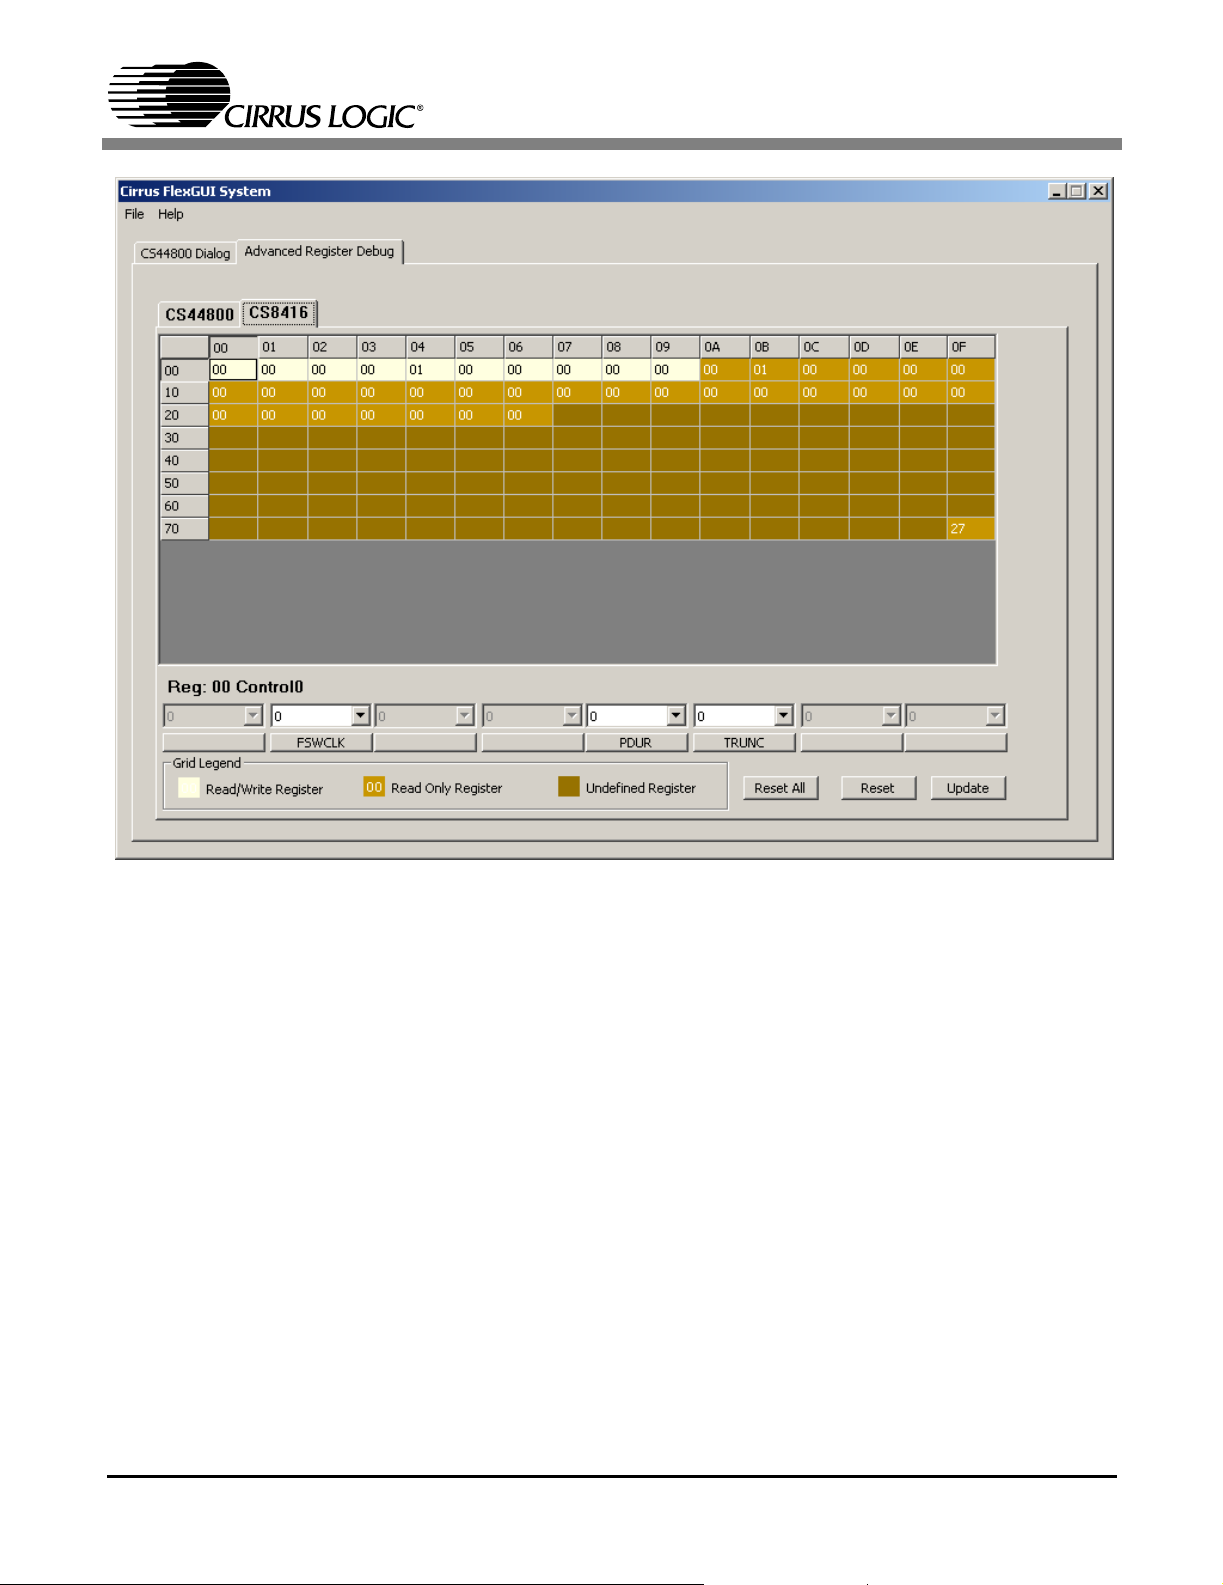Click the PDUR bit label button
This screenshot has height=1585, width=1223.
636,742
